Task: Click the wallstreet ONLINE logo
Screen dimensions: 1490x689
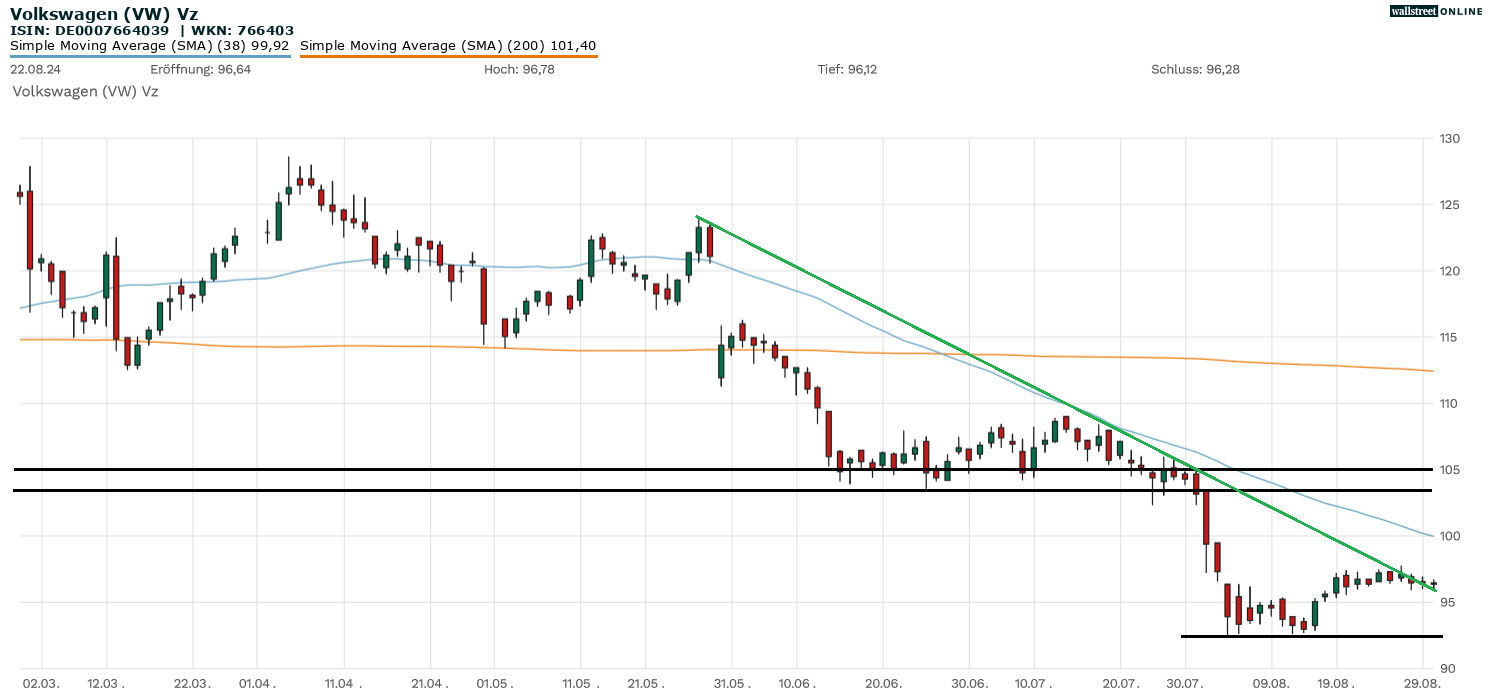Action: click(x=1436, y=11)
